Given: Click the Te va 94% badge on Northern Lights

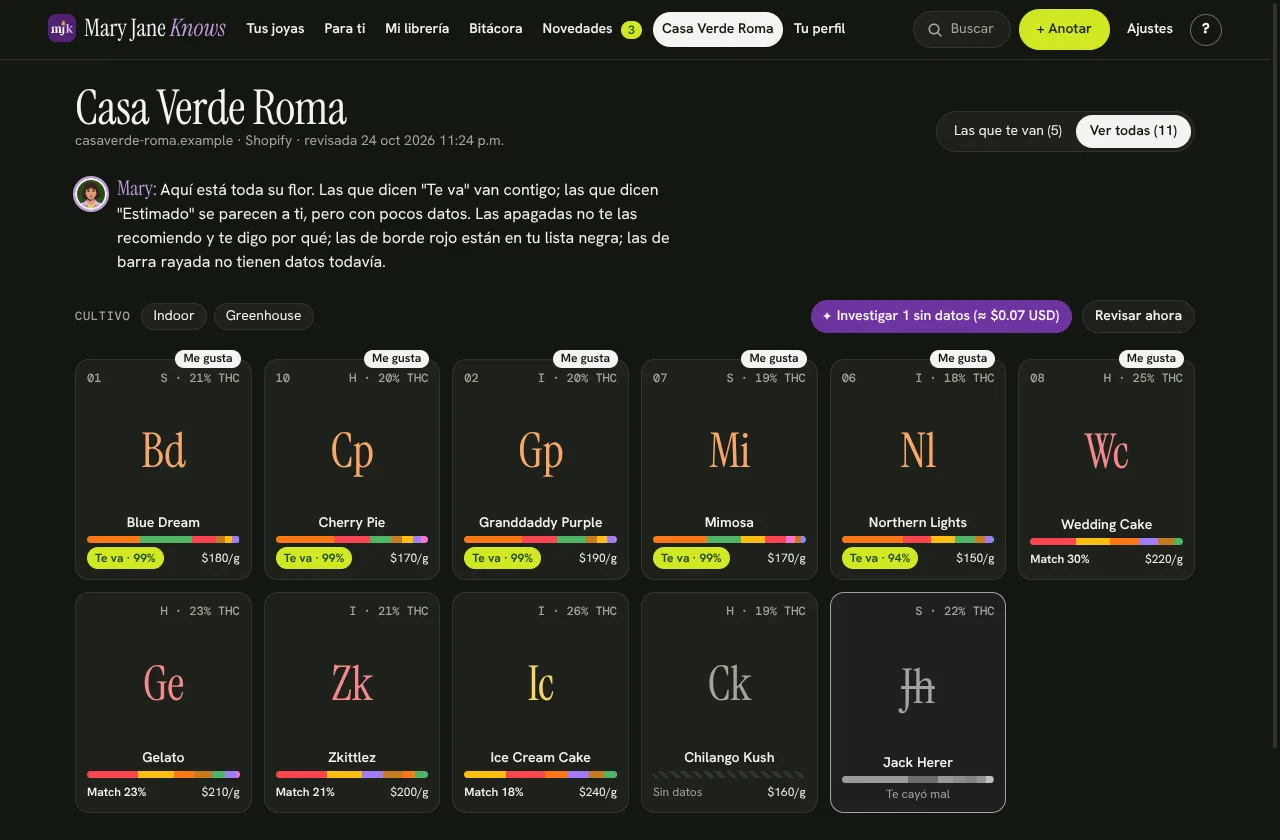Looking at the screenshot, I should tap(880, 558).
